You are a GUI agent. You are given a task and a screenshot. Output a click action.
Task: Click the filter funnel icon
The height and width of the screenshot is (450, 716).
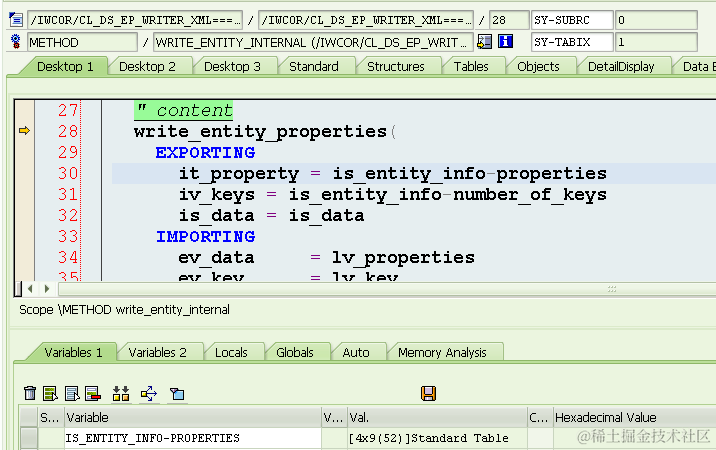pos(177,393)
